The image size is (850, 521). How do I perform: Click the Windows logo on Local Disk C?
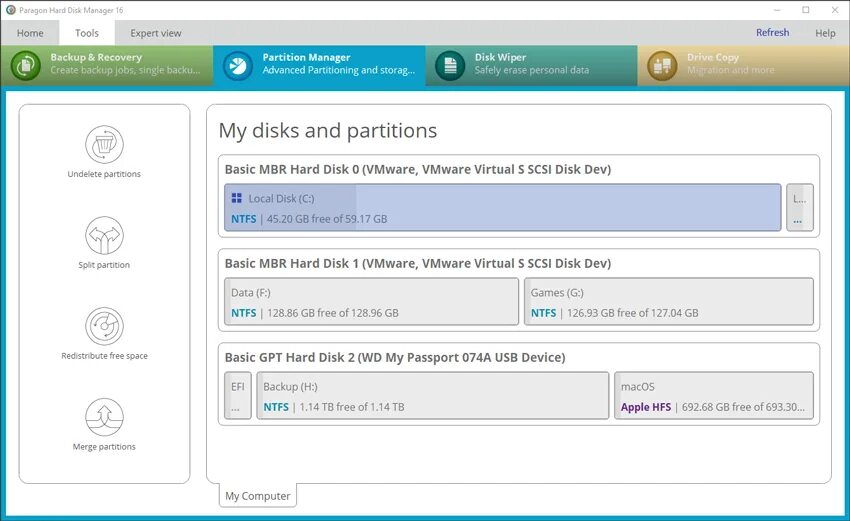tap(236, 198)
